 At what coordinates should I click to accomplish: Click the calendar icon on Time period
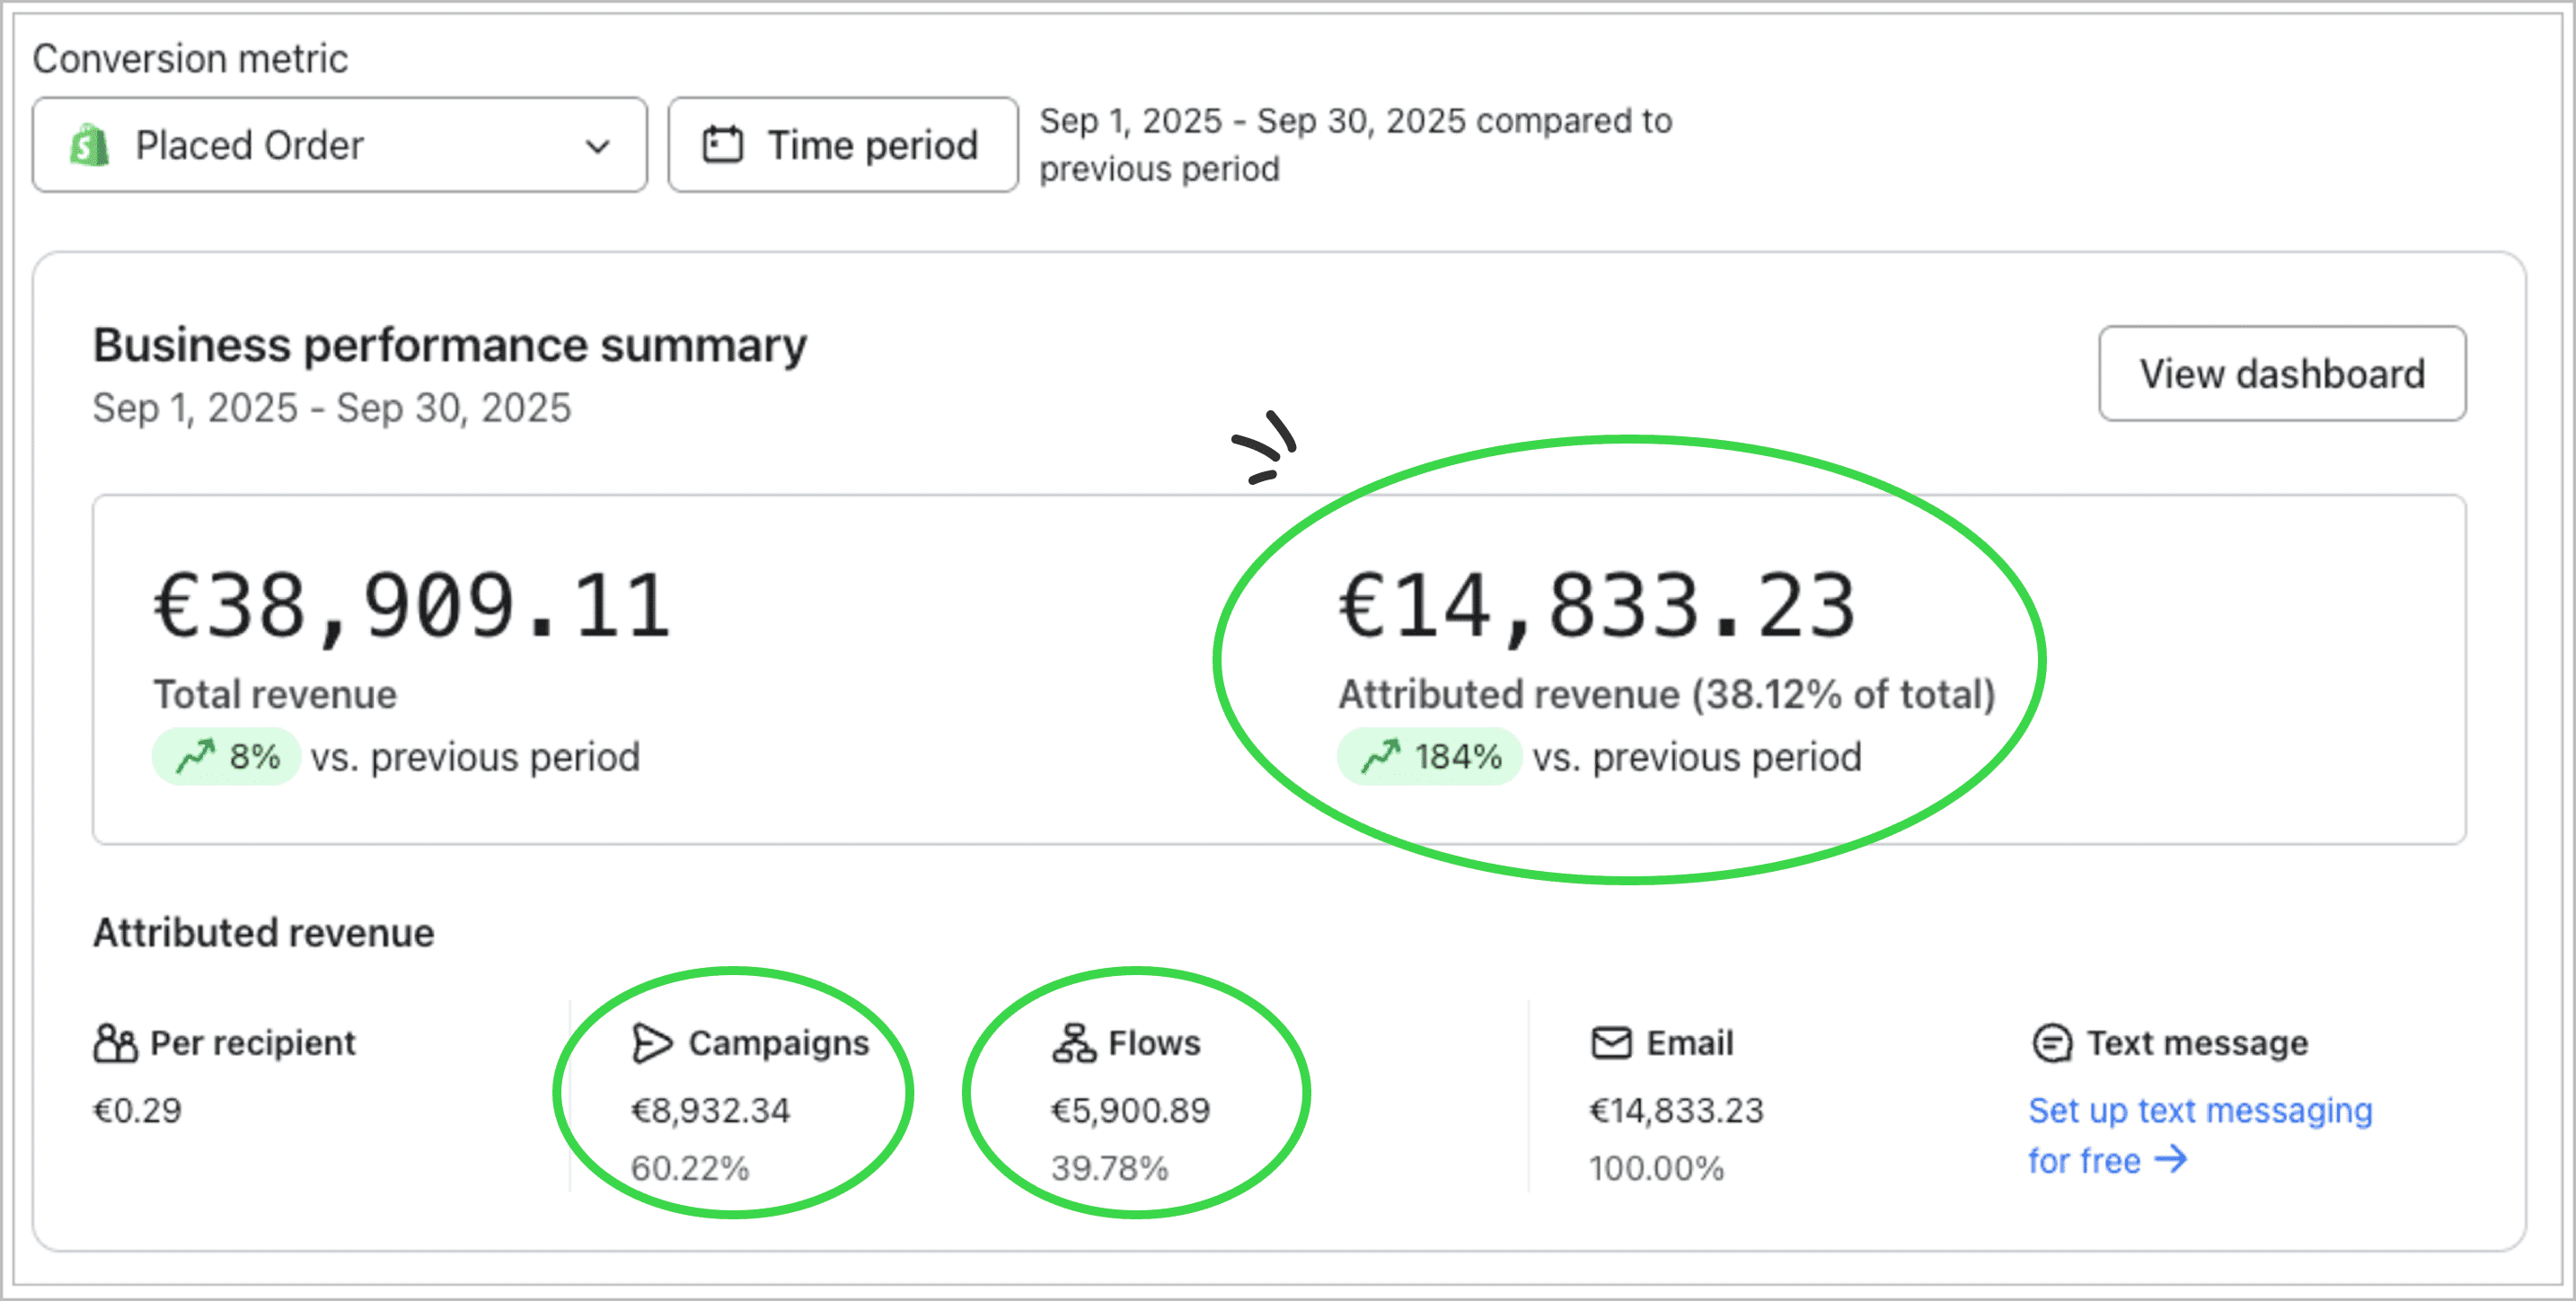coord(722,145)
